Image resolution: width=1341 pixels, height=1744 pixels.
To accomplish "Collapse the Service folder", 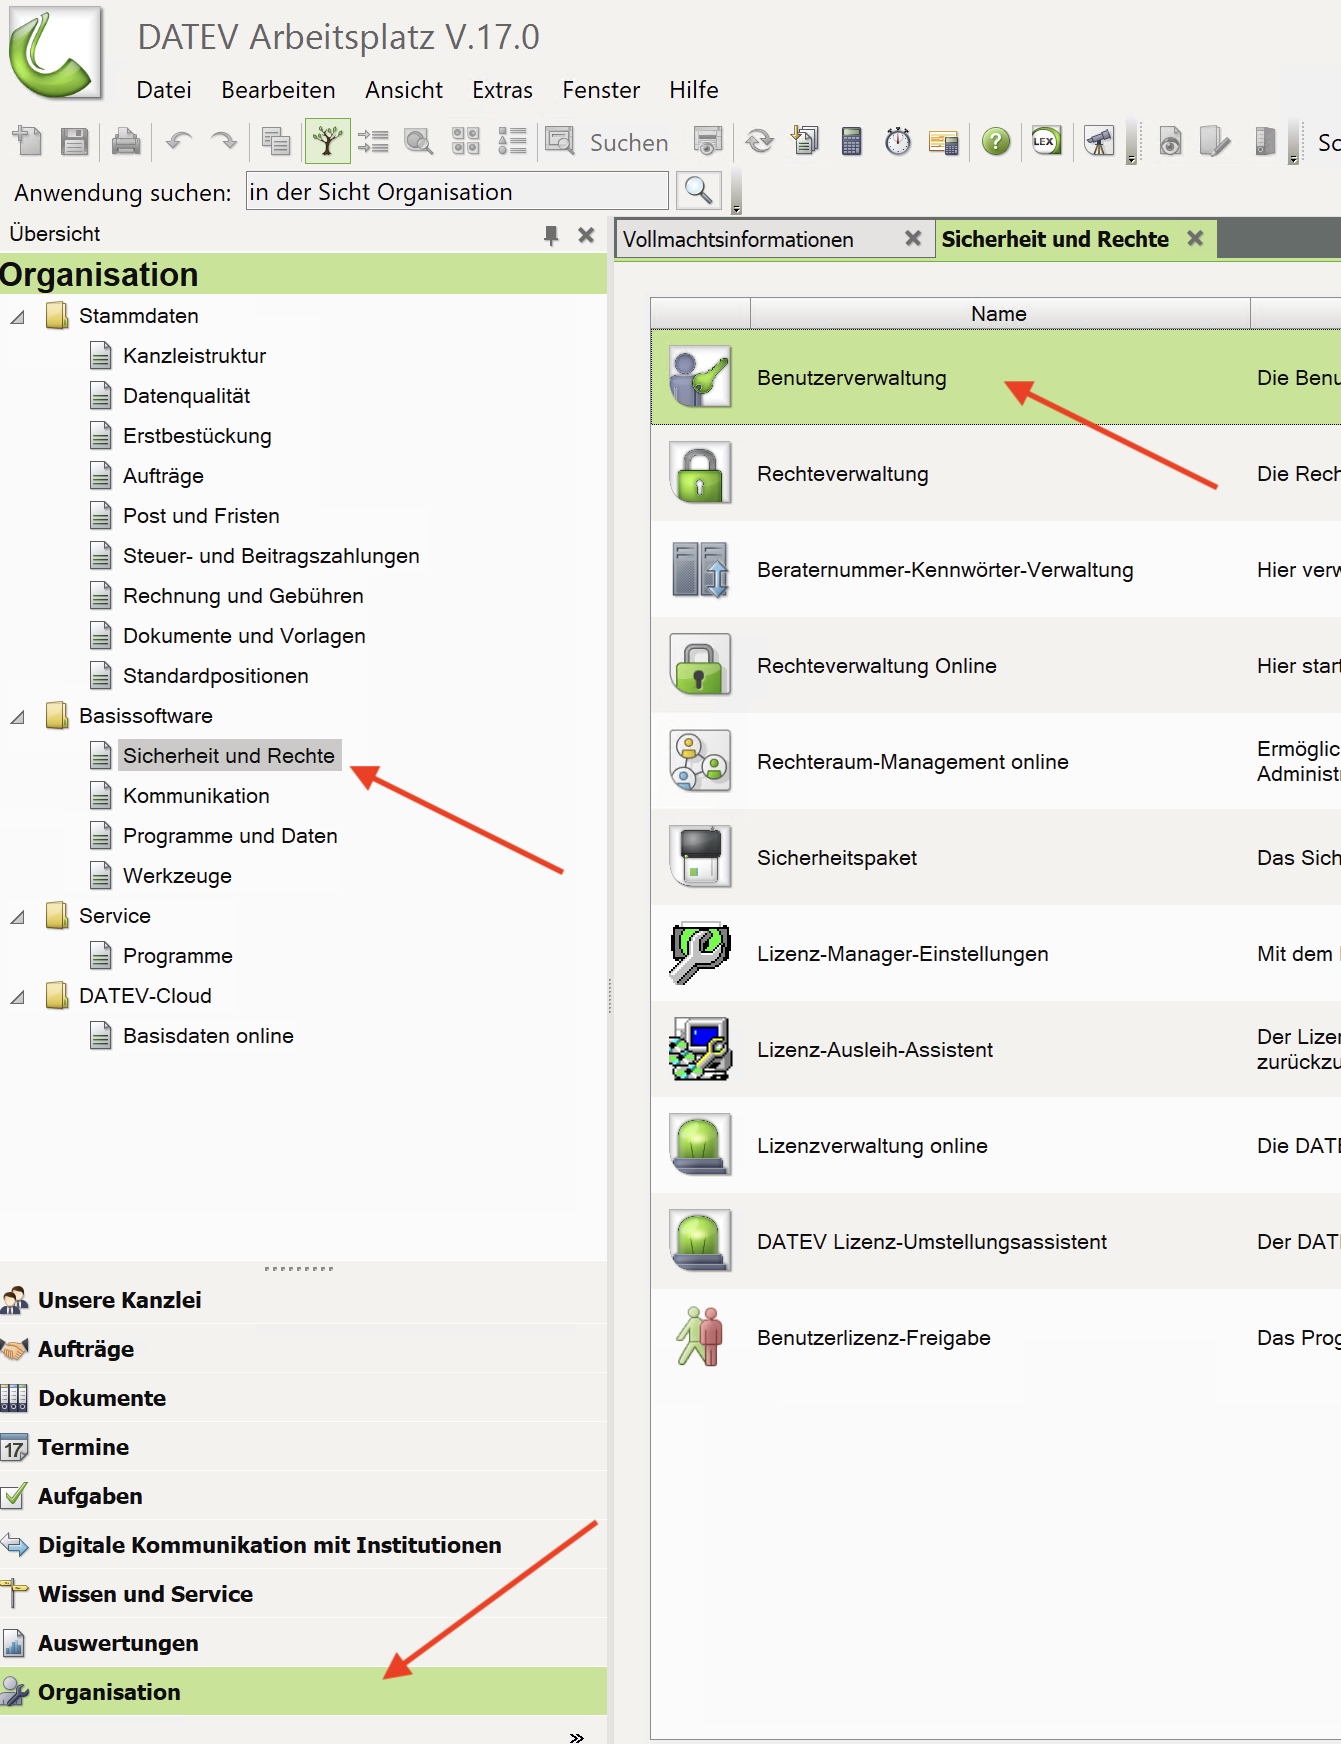I will click(18, 917).
